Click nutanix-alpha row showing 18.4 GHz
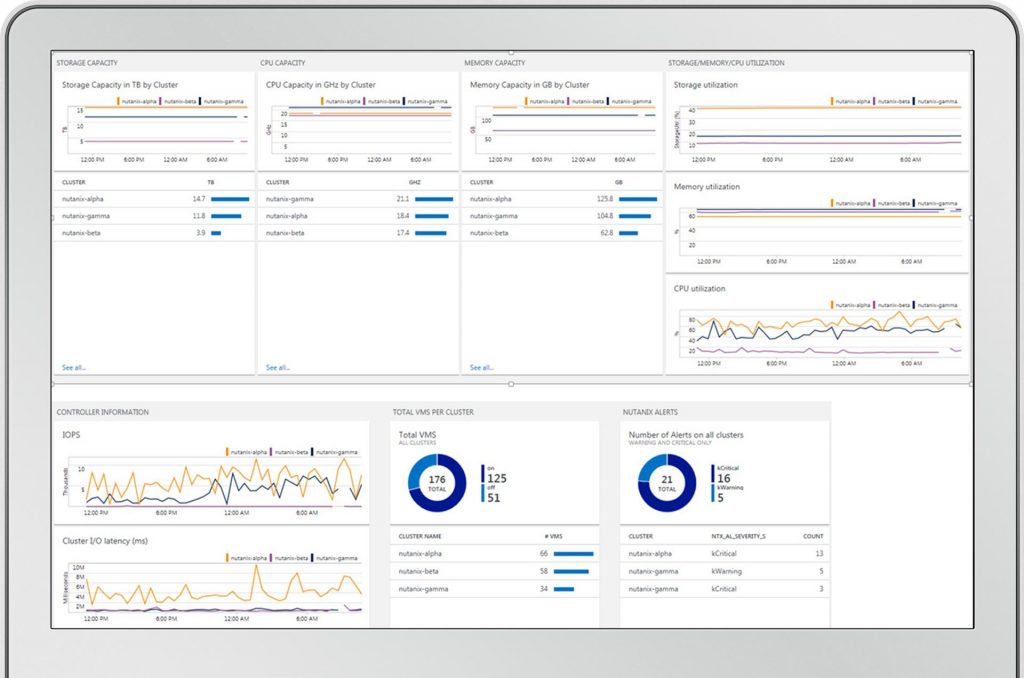Image resolution: width=1024 pixels, height=678 pixels. (358, 216)
